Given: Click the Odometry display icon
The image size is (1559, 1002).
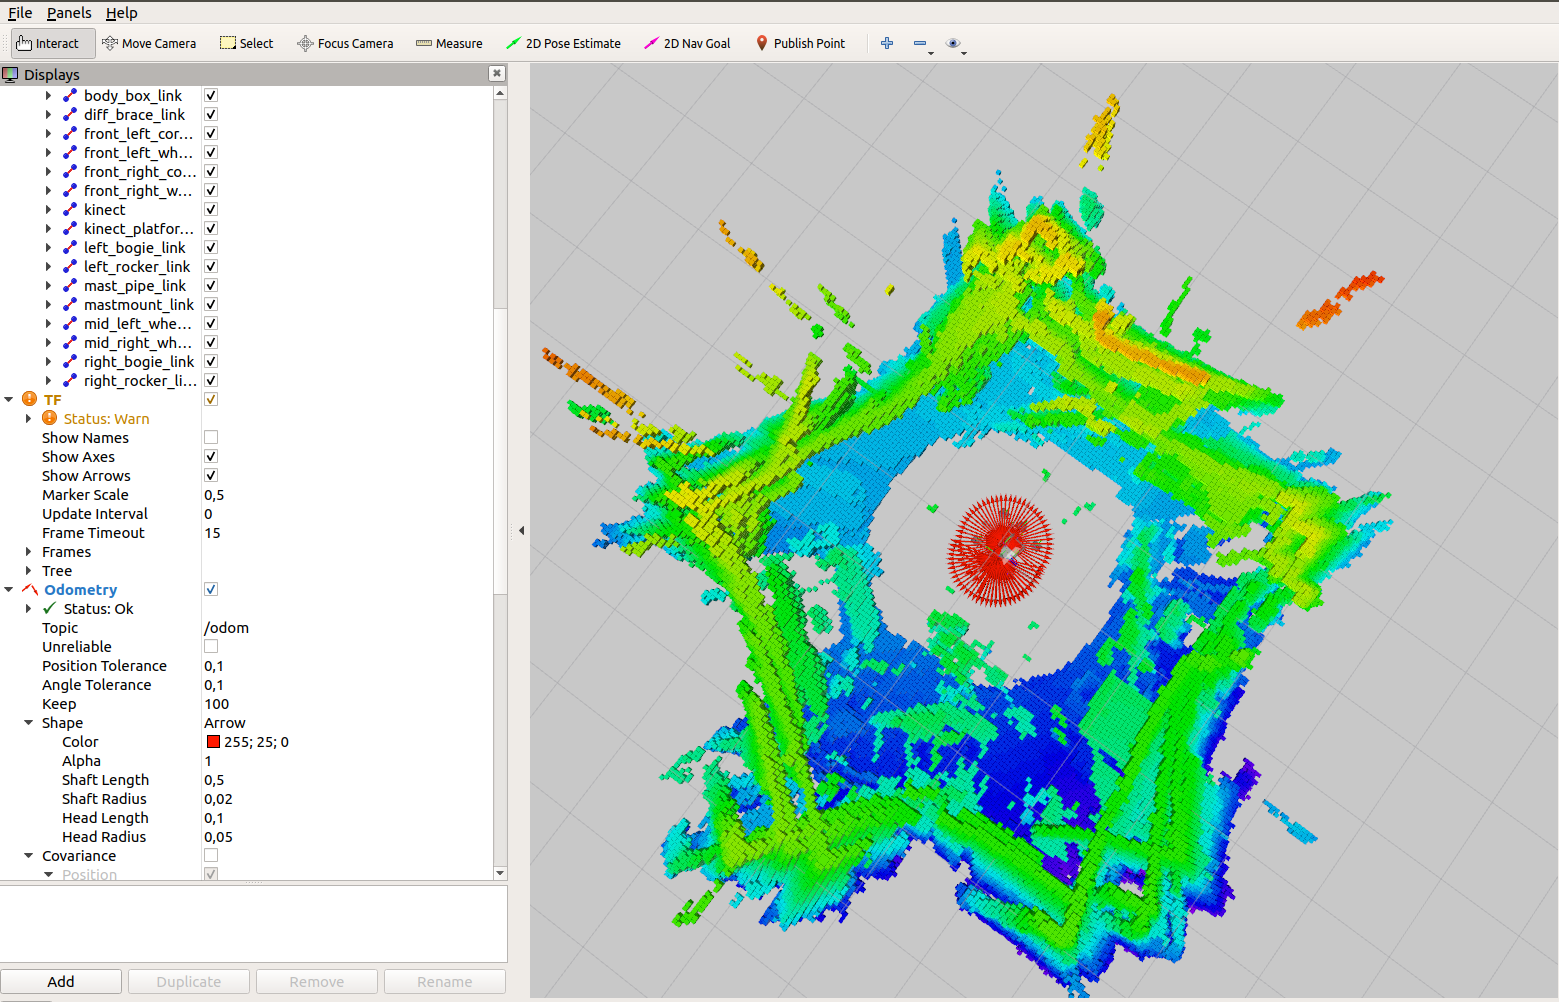Looking at the screenshot, I should click(30, 589).
